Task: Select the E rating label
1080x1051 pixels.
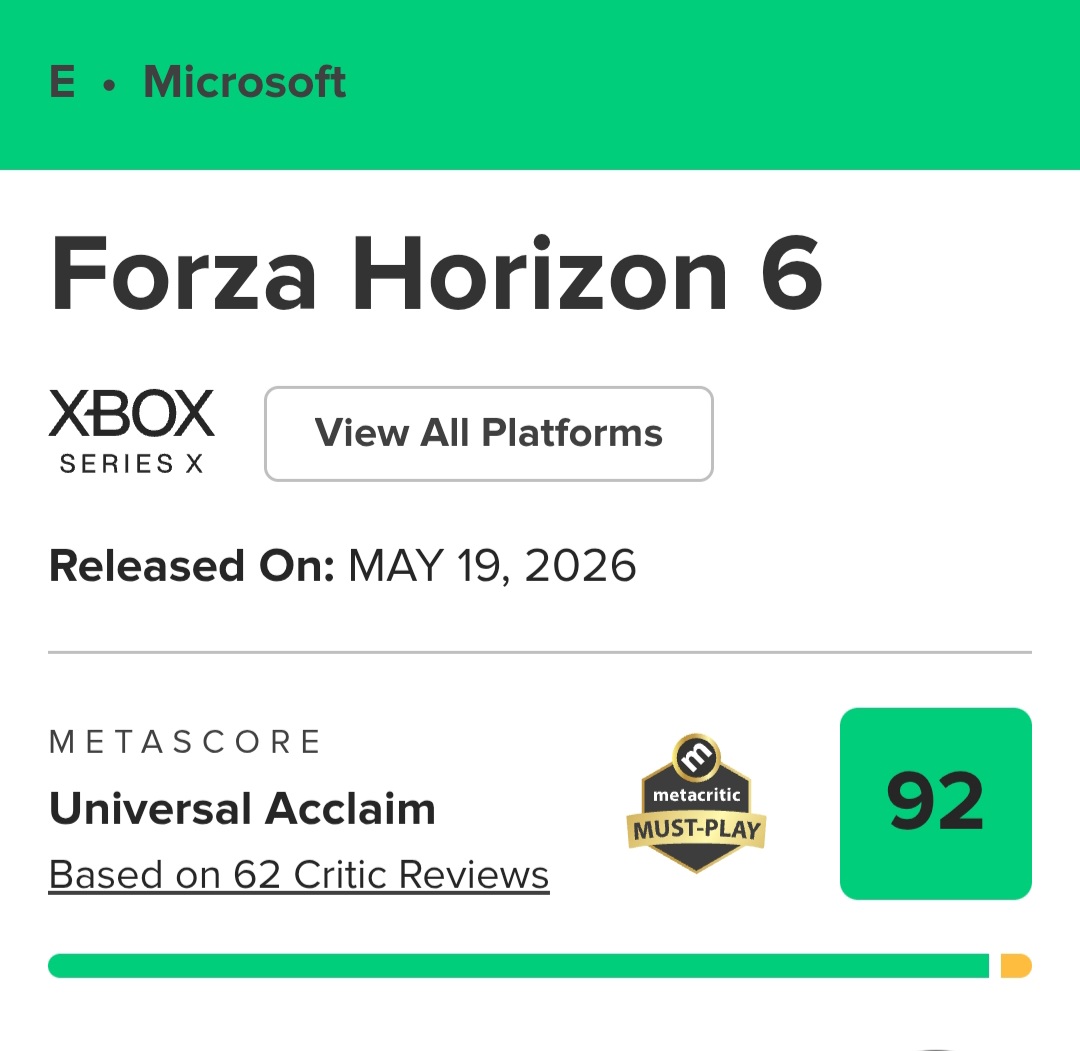Action: pos(63,82)
